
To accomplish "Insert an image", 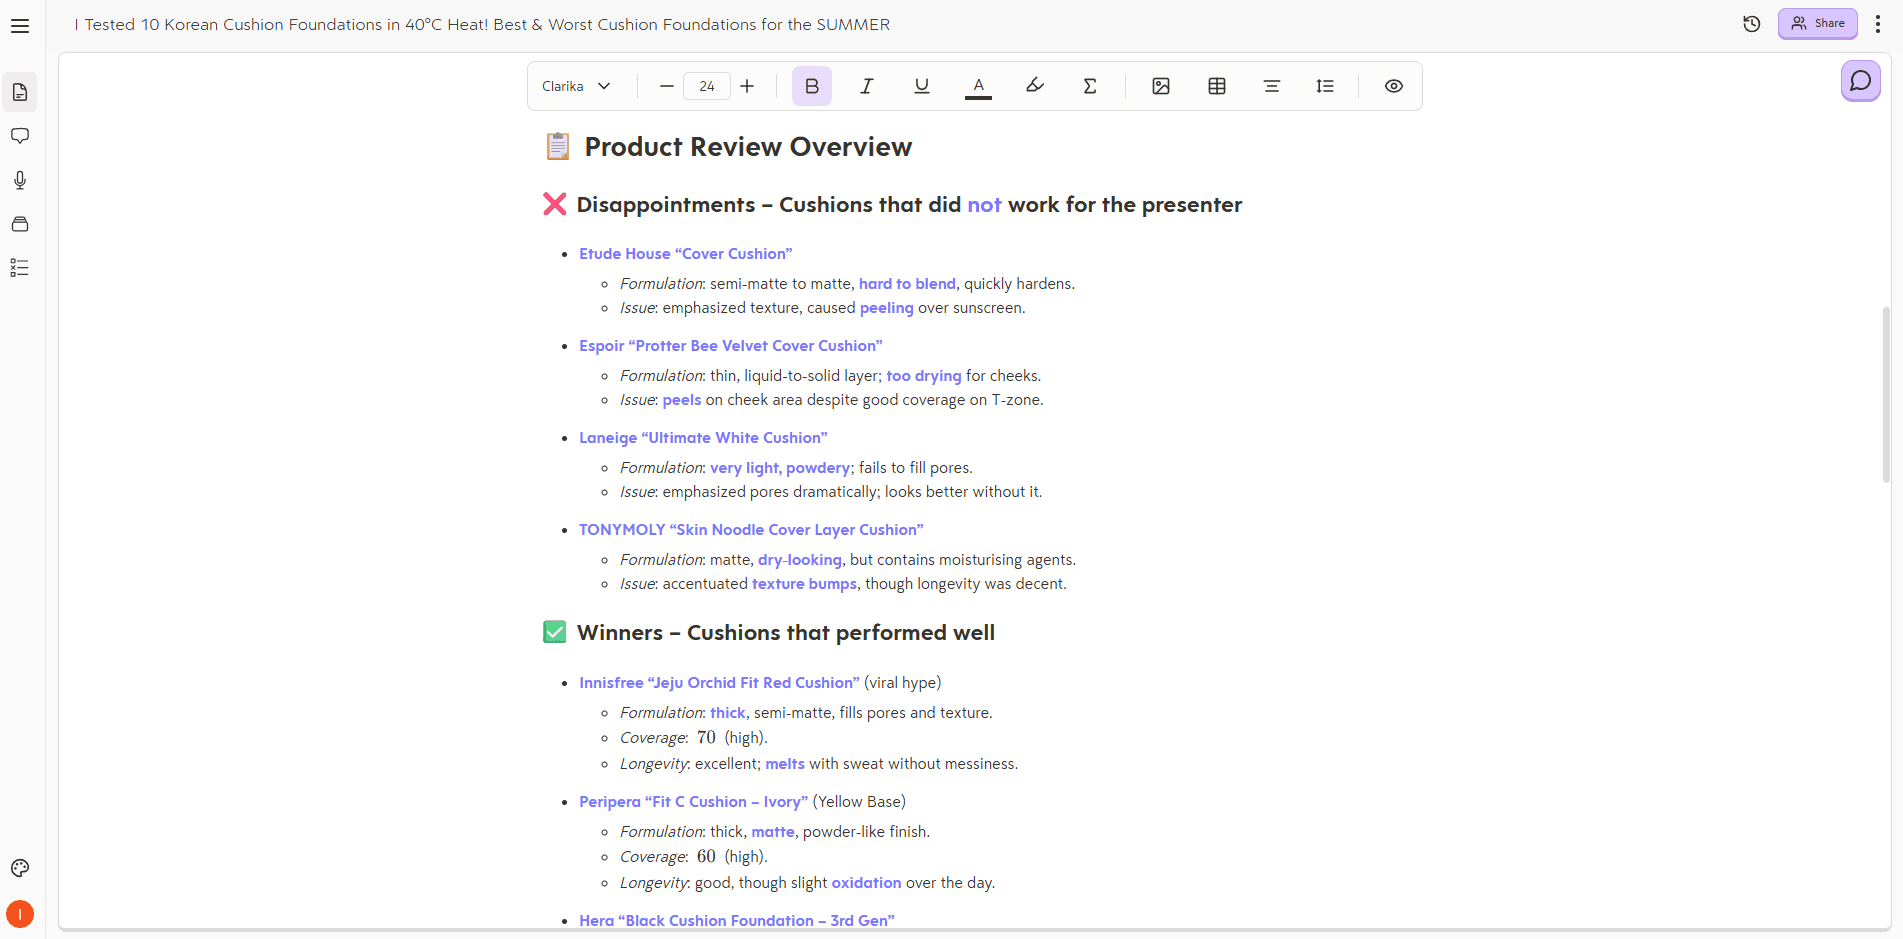I will tap(1161, 86).
